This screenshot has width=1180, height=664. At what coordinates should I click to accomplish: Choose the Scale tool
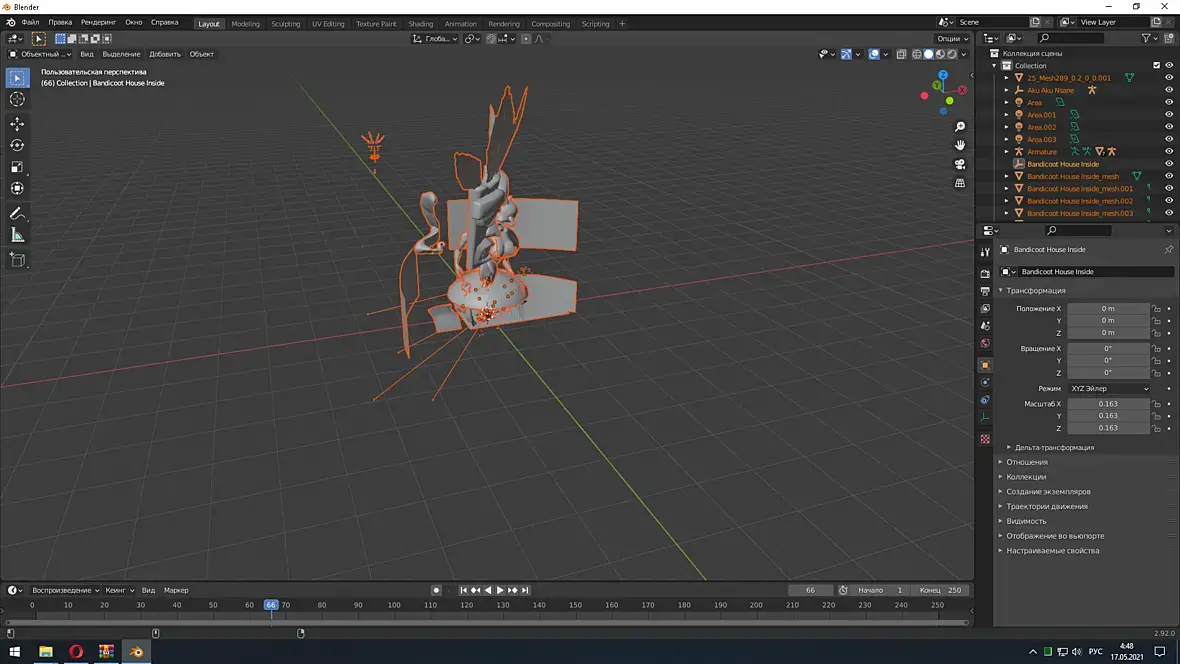click(x=17, y=167)
